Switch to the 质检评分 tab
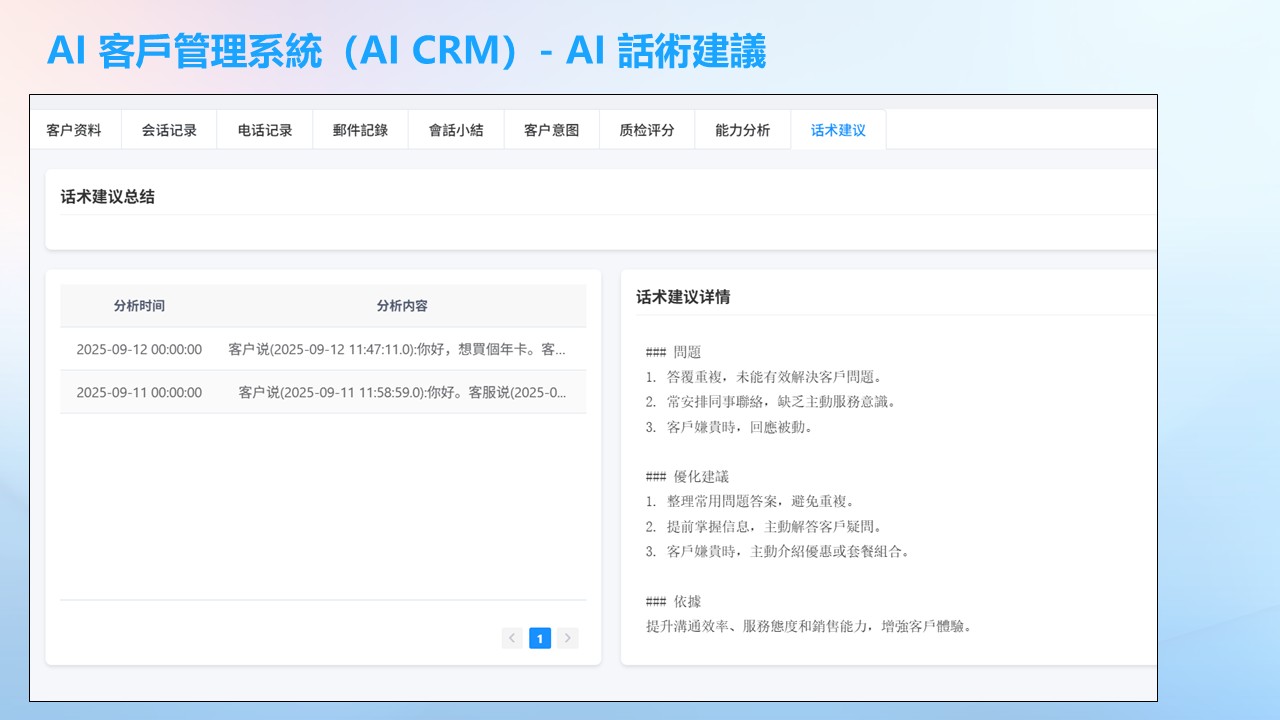Viewport: 1280px width, 720px height. point(647,130)
